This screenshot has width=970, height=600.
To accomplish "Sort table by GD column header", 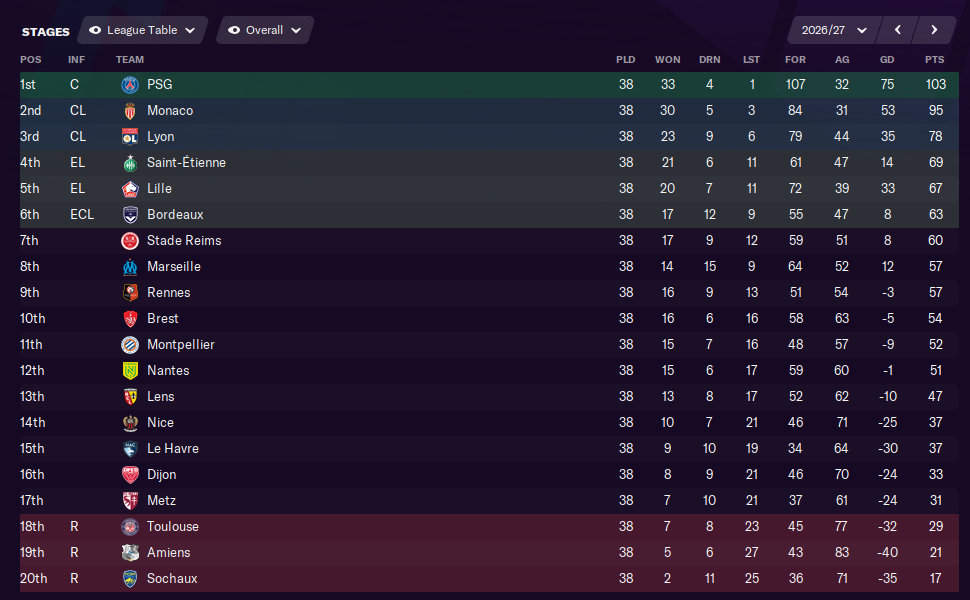I will click(887, 59).
